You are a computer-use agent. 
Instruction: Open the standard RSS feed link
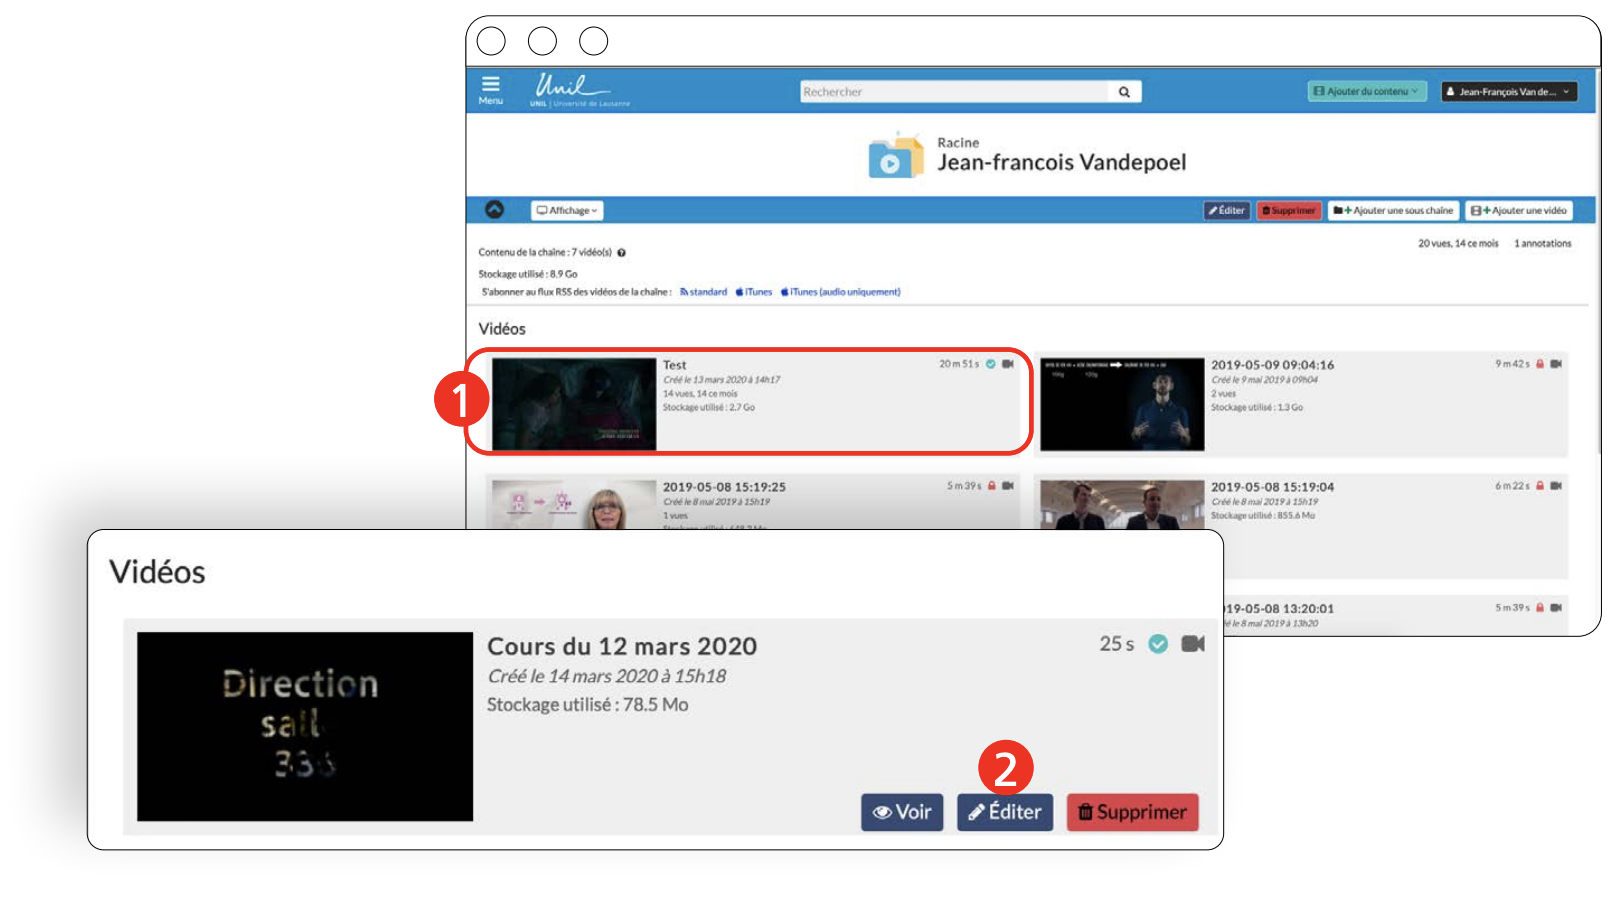704,292
